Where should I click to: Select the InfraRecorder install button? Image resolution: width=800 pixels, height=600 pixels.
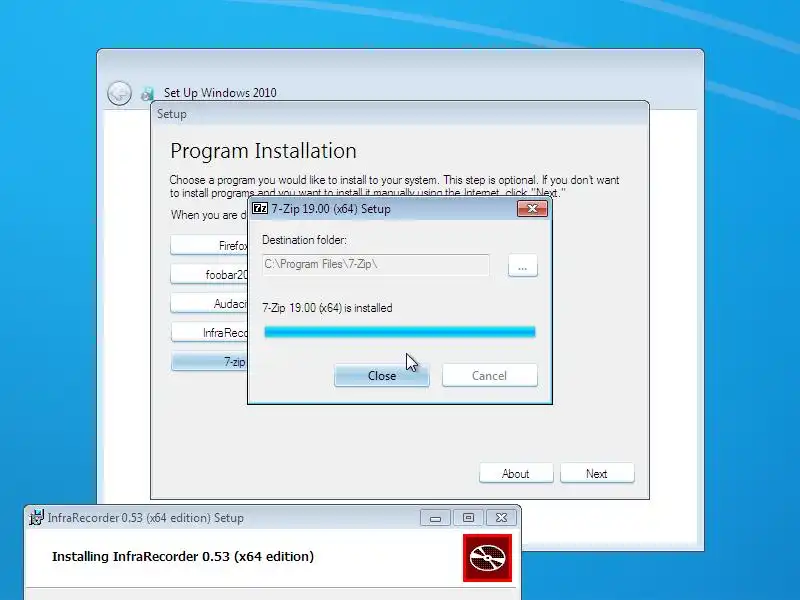pos(210,333)
